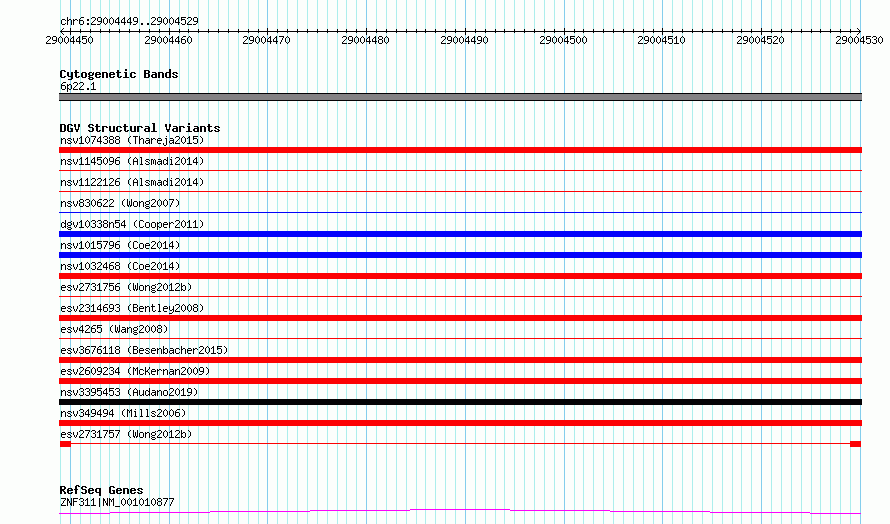The image size is (890, 524).
Task: Open variant nsv1145096 (Alsmadi2014)
Action: [132, 161]
